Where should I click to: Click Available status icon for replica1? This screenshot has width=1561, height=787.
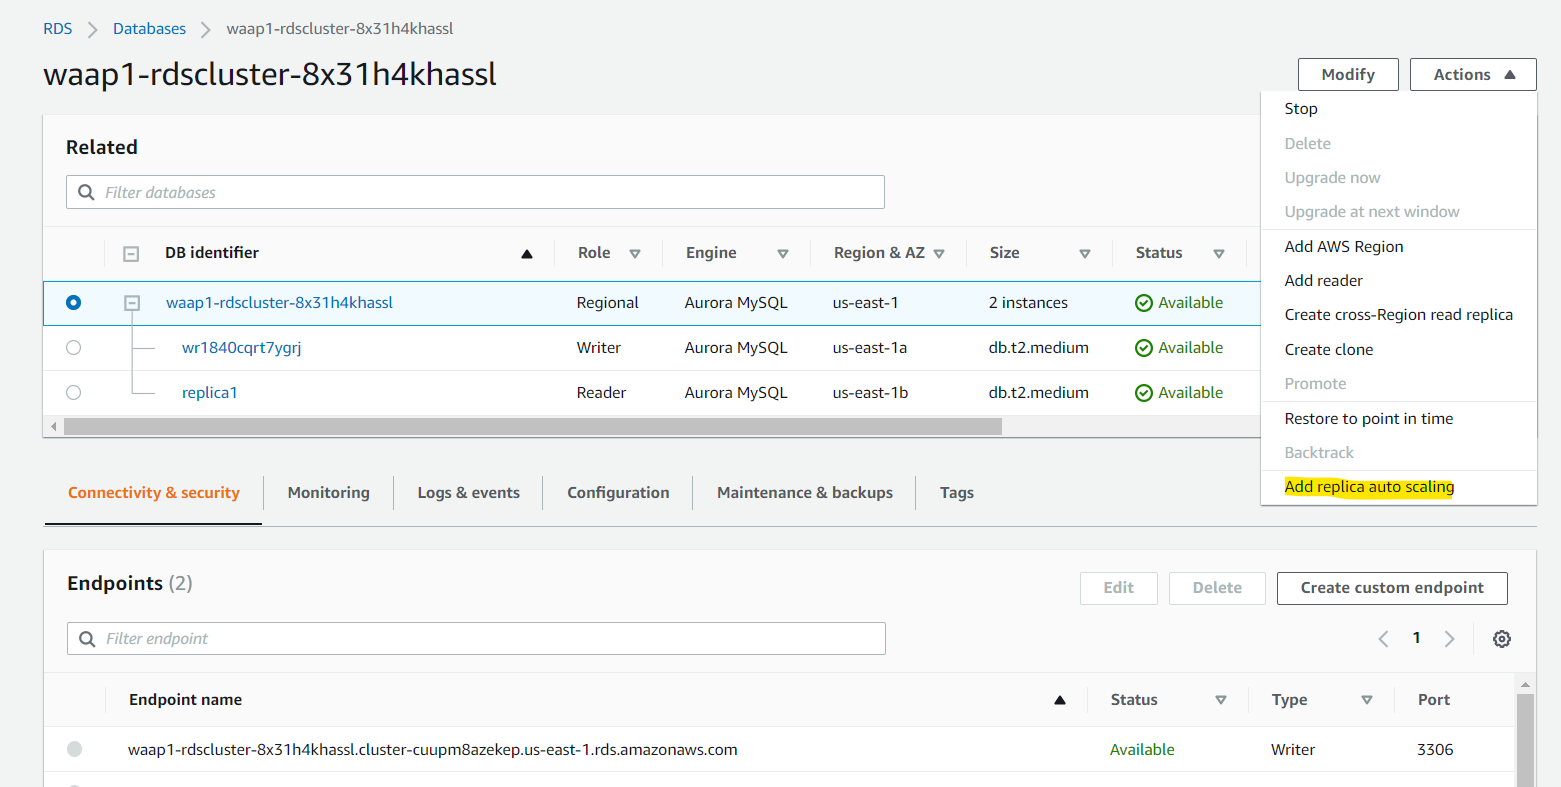pos(1144,393)
